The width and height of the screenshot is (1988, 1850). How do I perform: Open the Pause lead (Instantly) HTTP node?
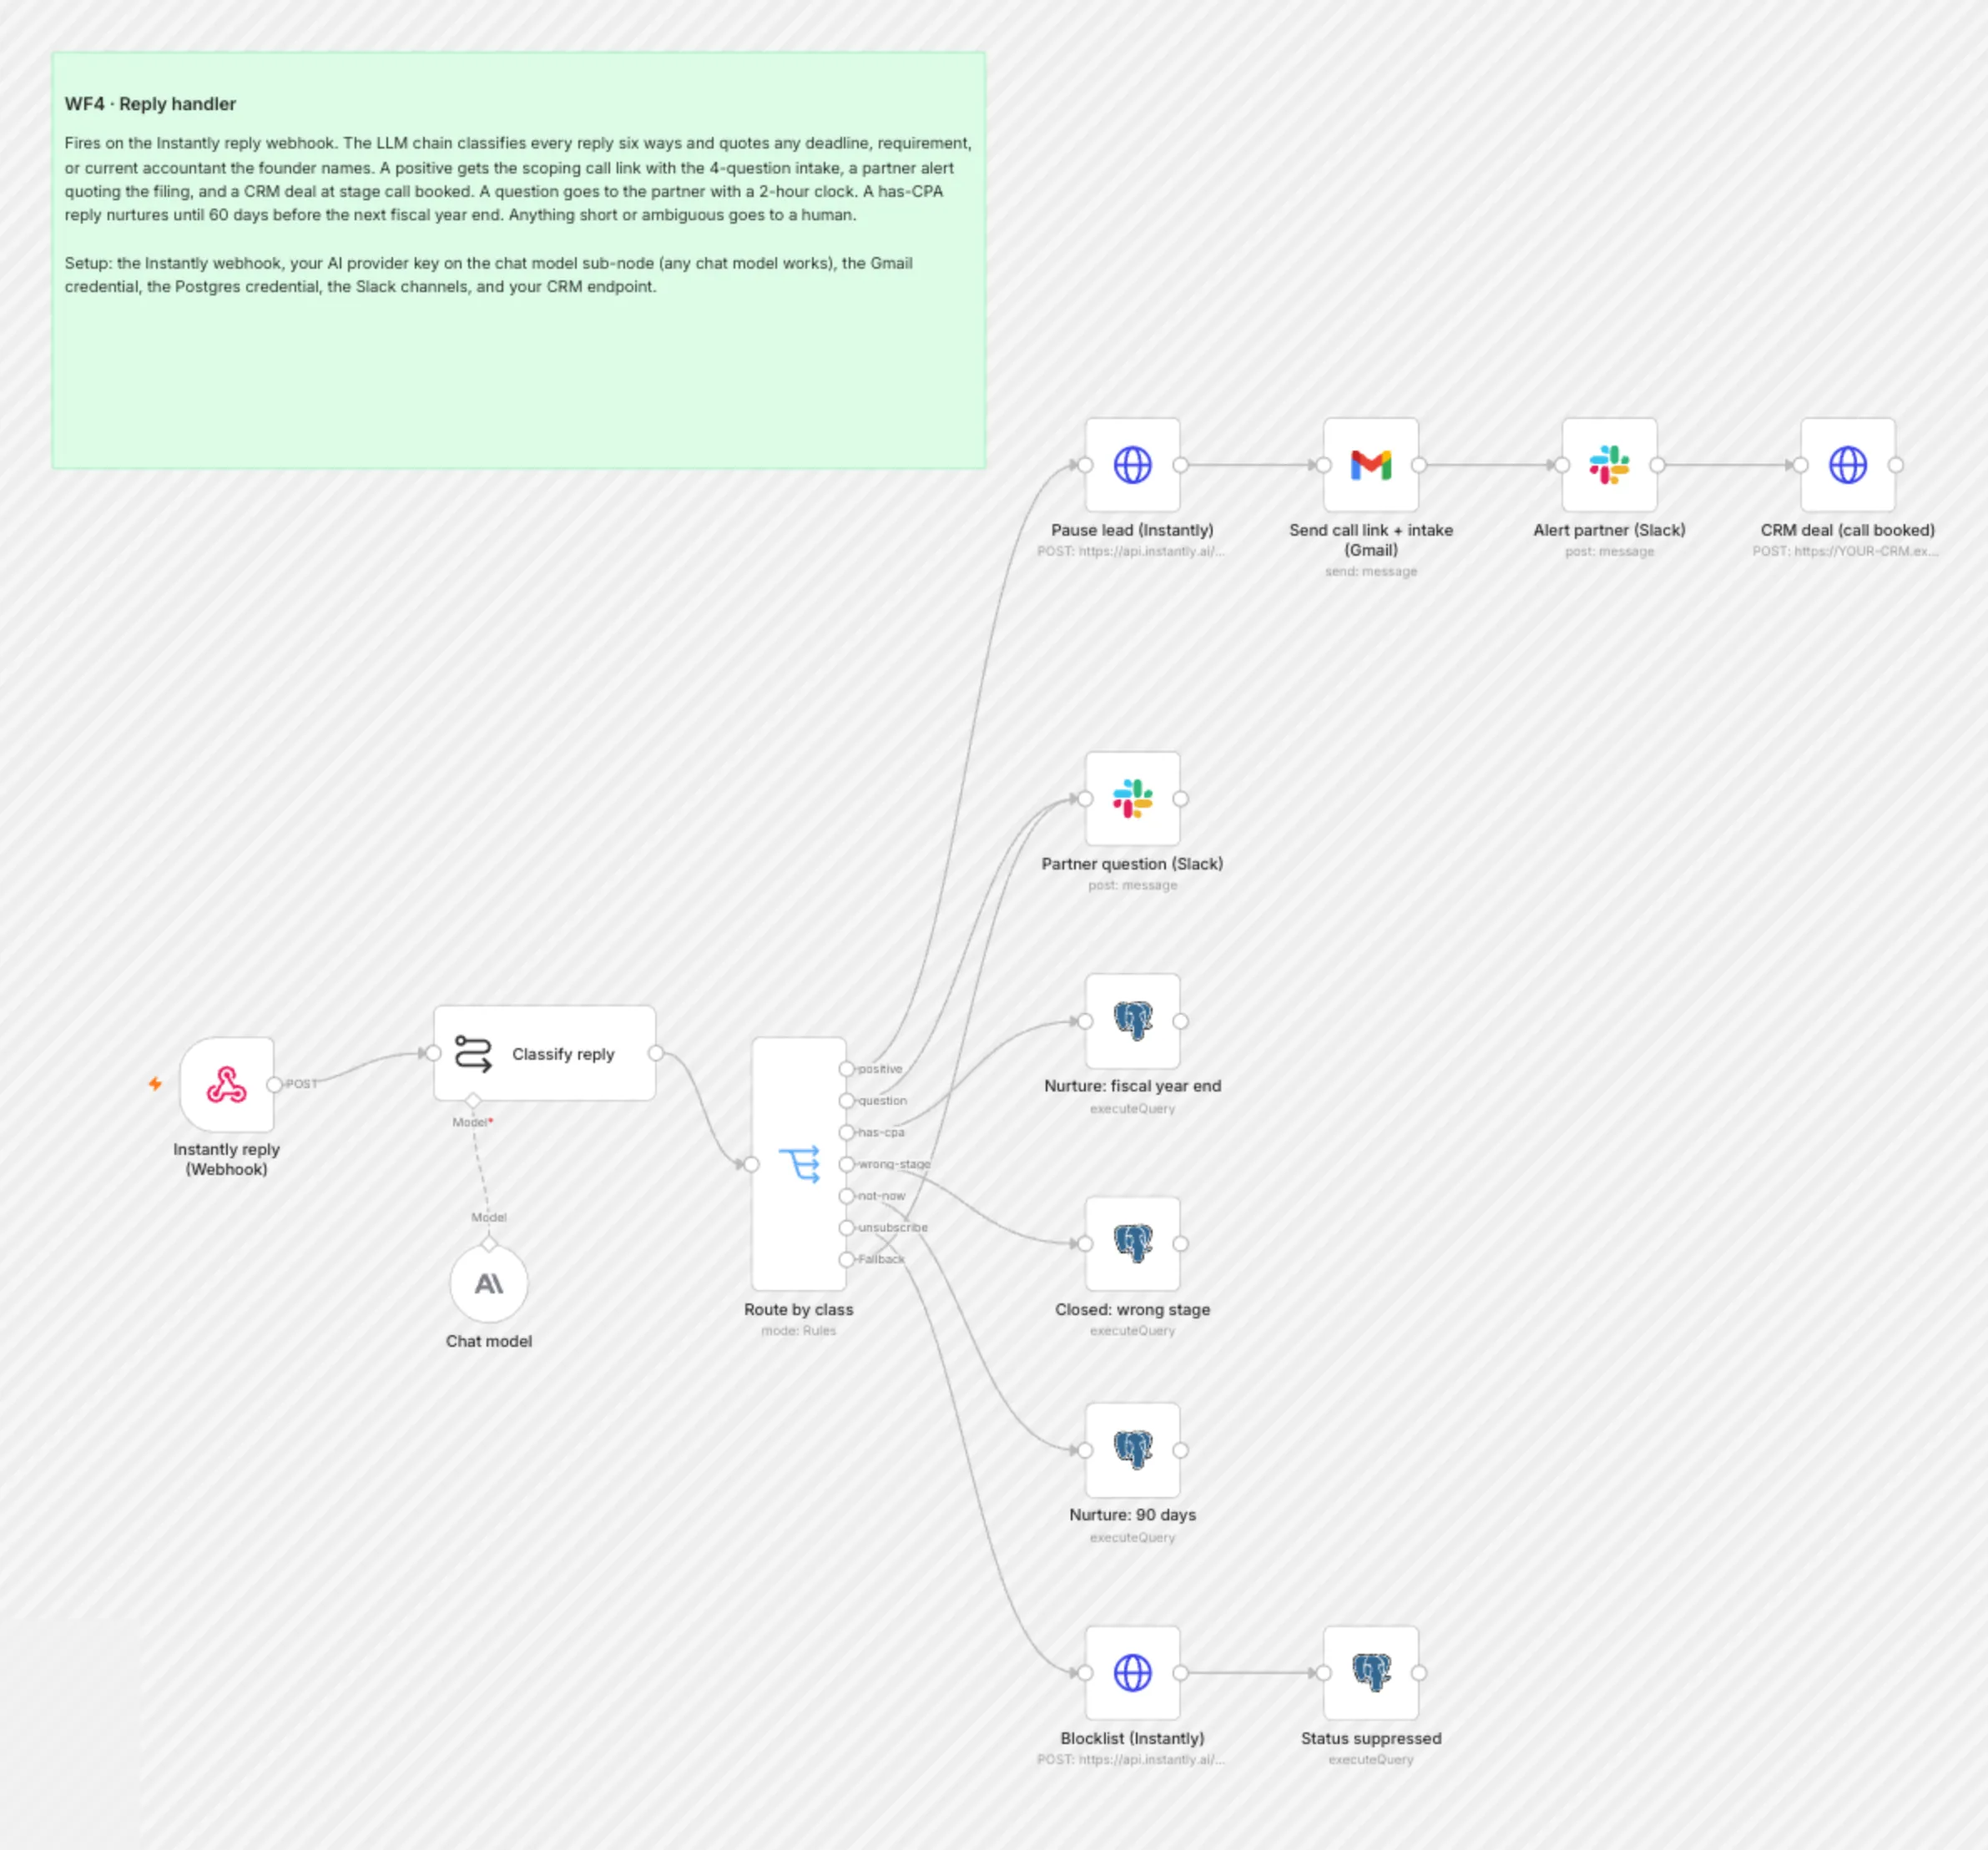(1132, 465)
